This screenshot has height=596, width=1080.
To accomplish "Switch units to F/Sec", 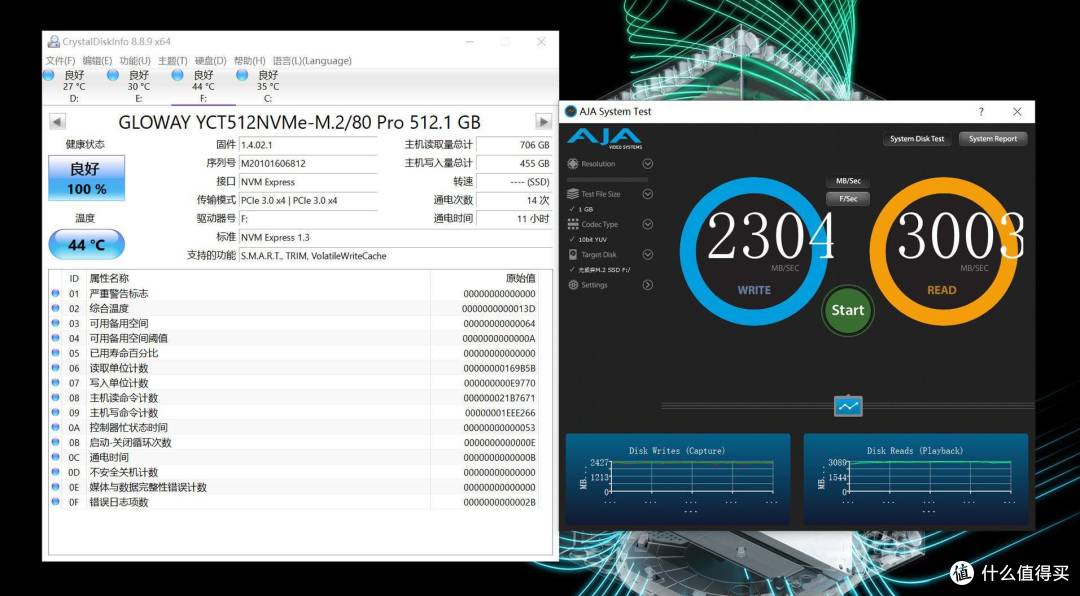I will click(848, 199).
